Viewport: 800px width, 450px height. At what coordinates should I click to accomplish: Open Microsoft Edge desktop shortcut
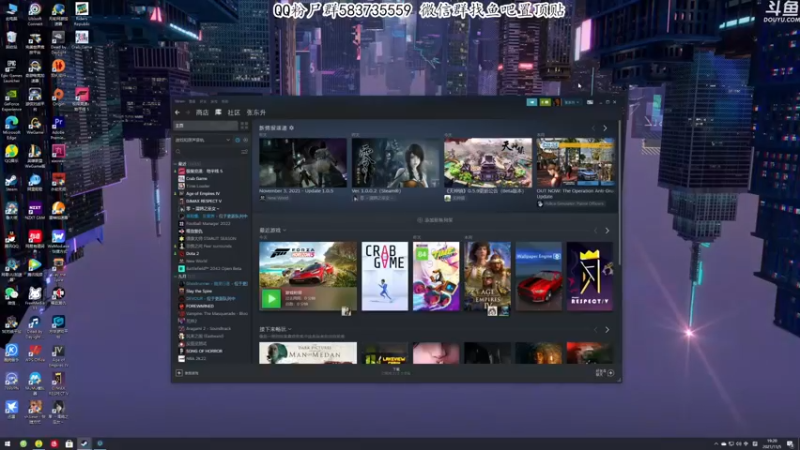tap(11, 128)
